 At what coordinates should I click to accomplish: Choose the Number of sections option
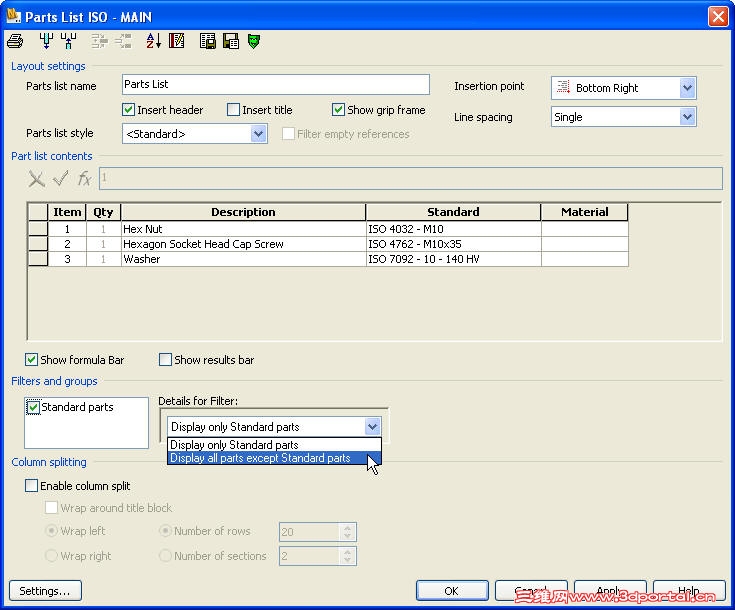pyautogui.click(x=165, y=556)
